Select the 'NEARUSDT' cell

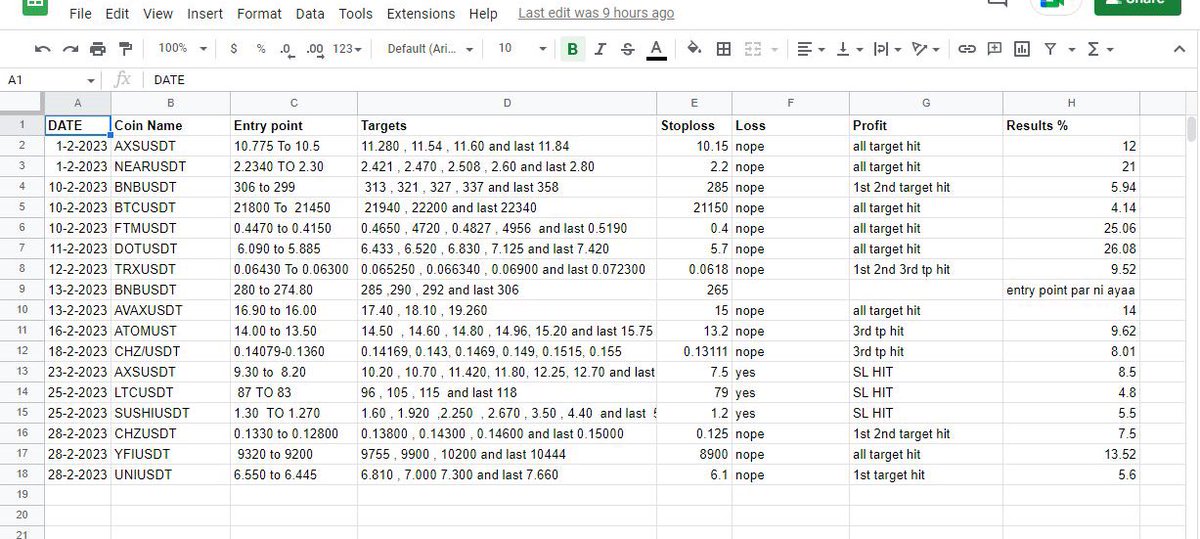click(x=171, y=167)
